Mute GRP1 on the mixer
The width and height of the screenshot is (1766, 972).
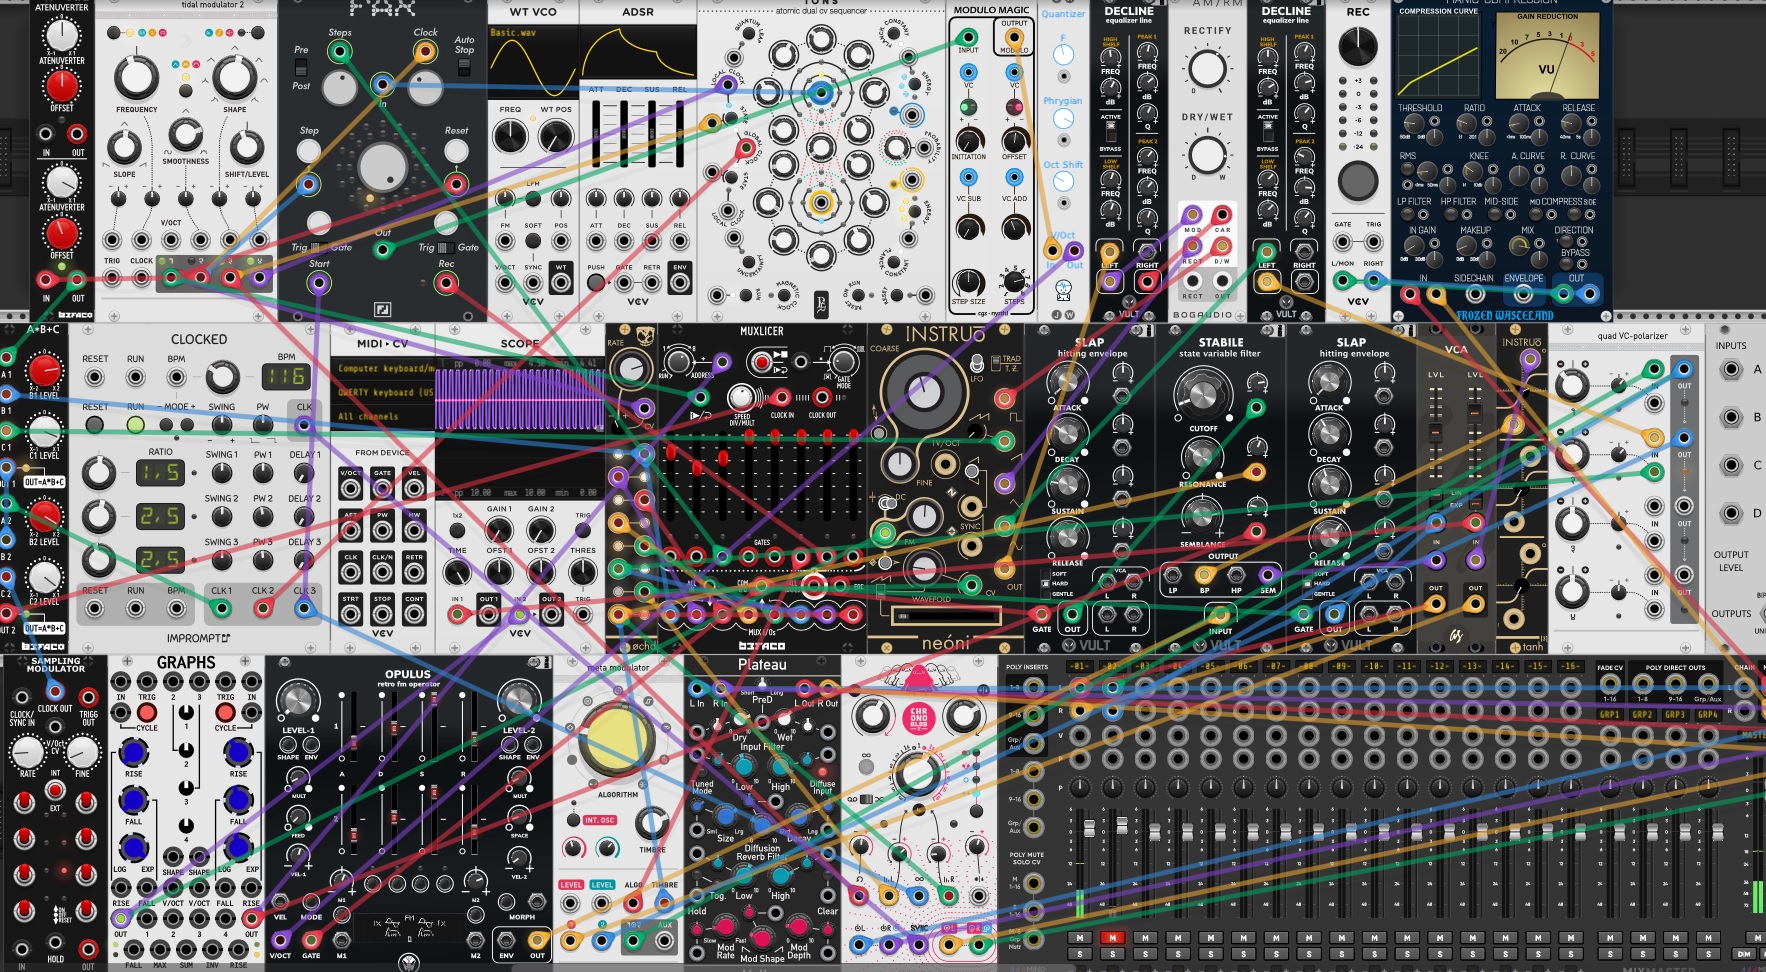[x=1610, y=938]
